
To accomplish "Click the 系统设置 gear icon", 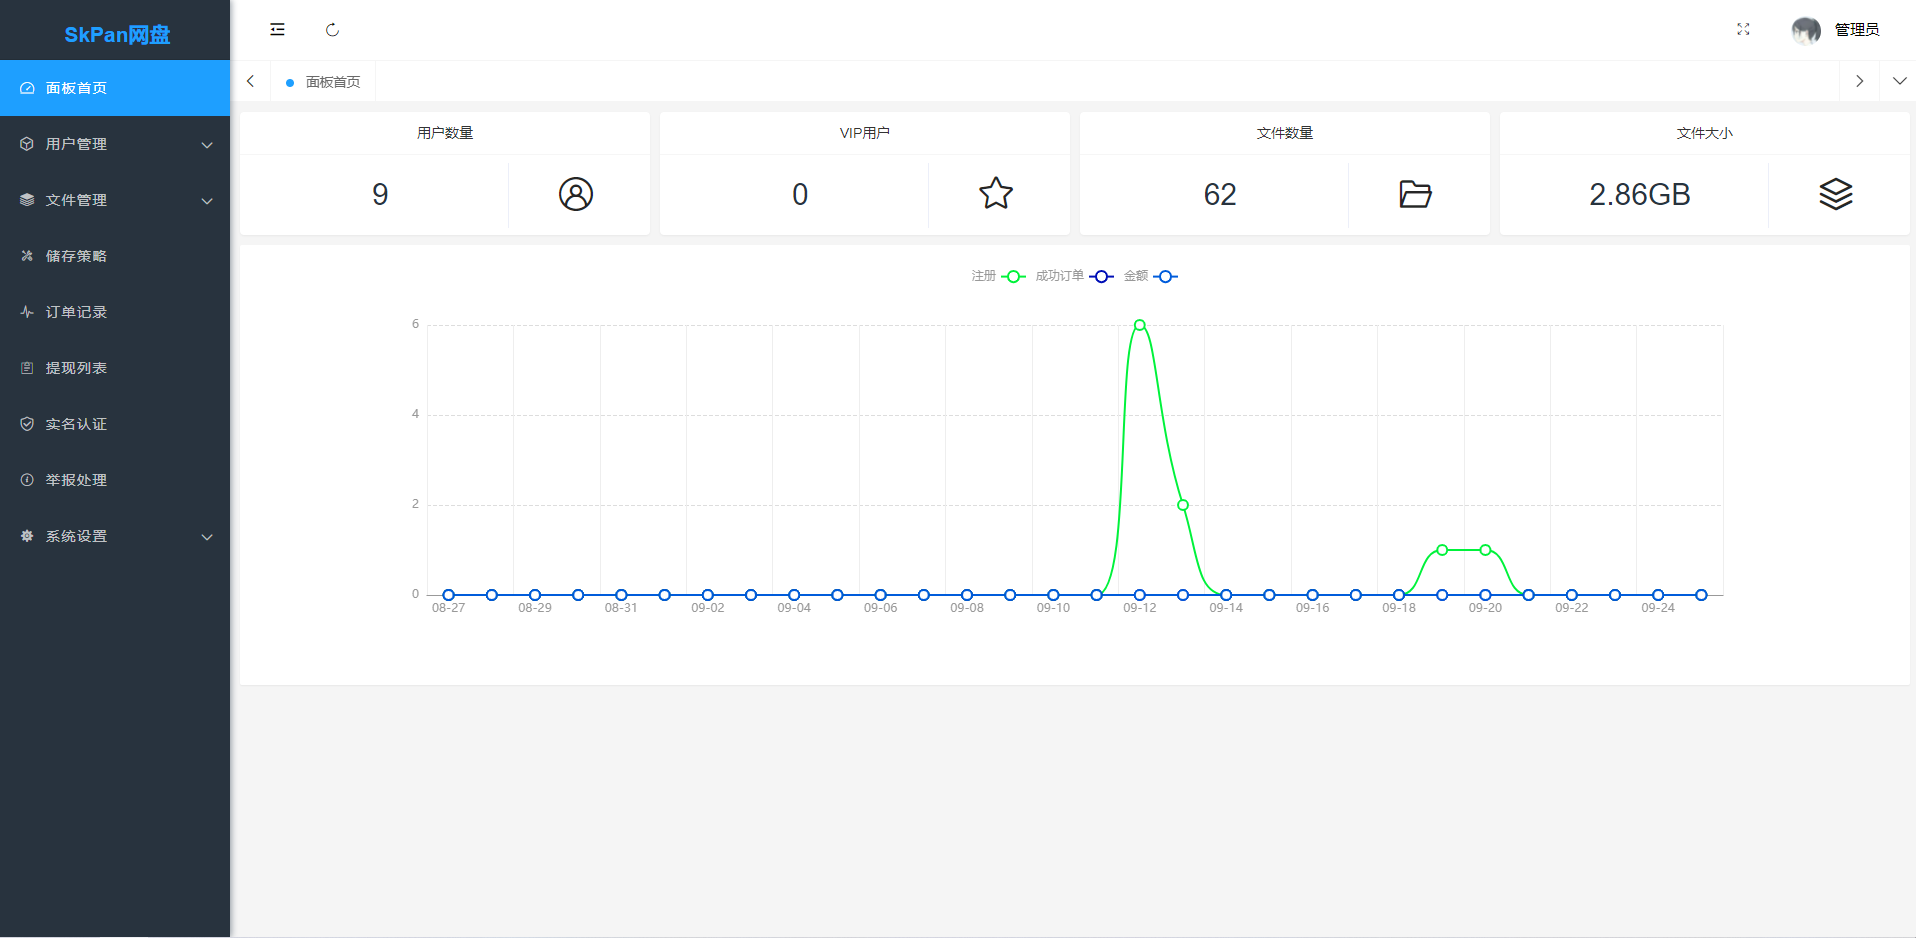I will point(27,536).
